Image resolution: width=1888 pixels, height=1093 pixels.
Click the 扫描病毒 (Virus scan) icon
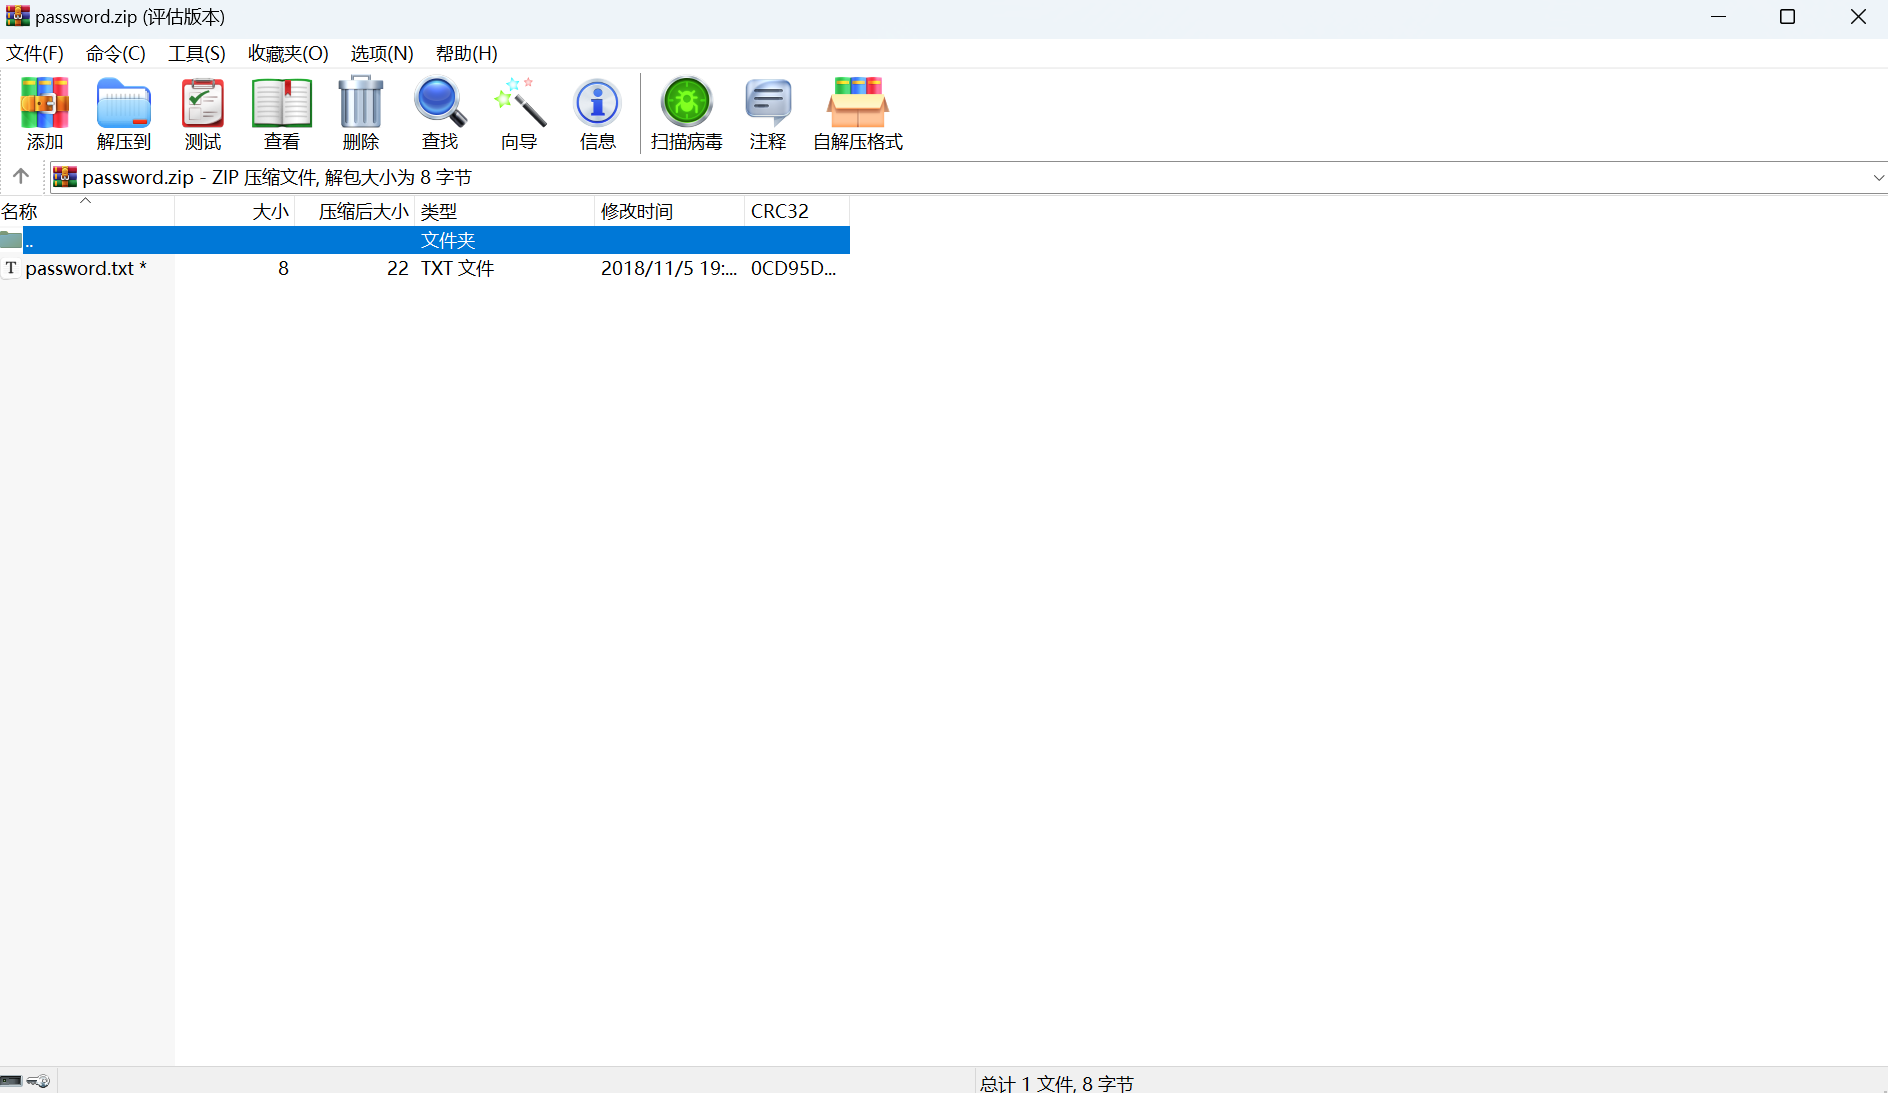pos(687,103)
